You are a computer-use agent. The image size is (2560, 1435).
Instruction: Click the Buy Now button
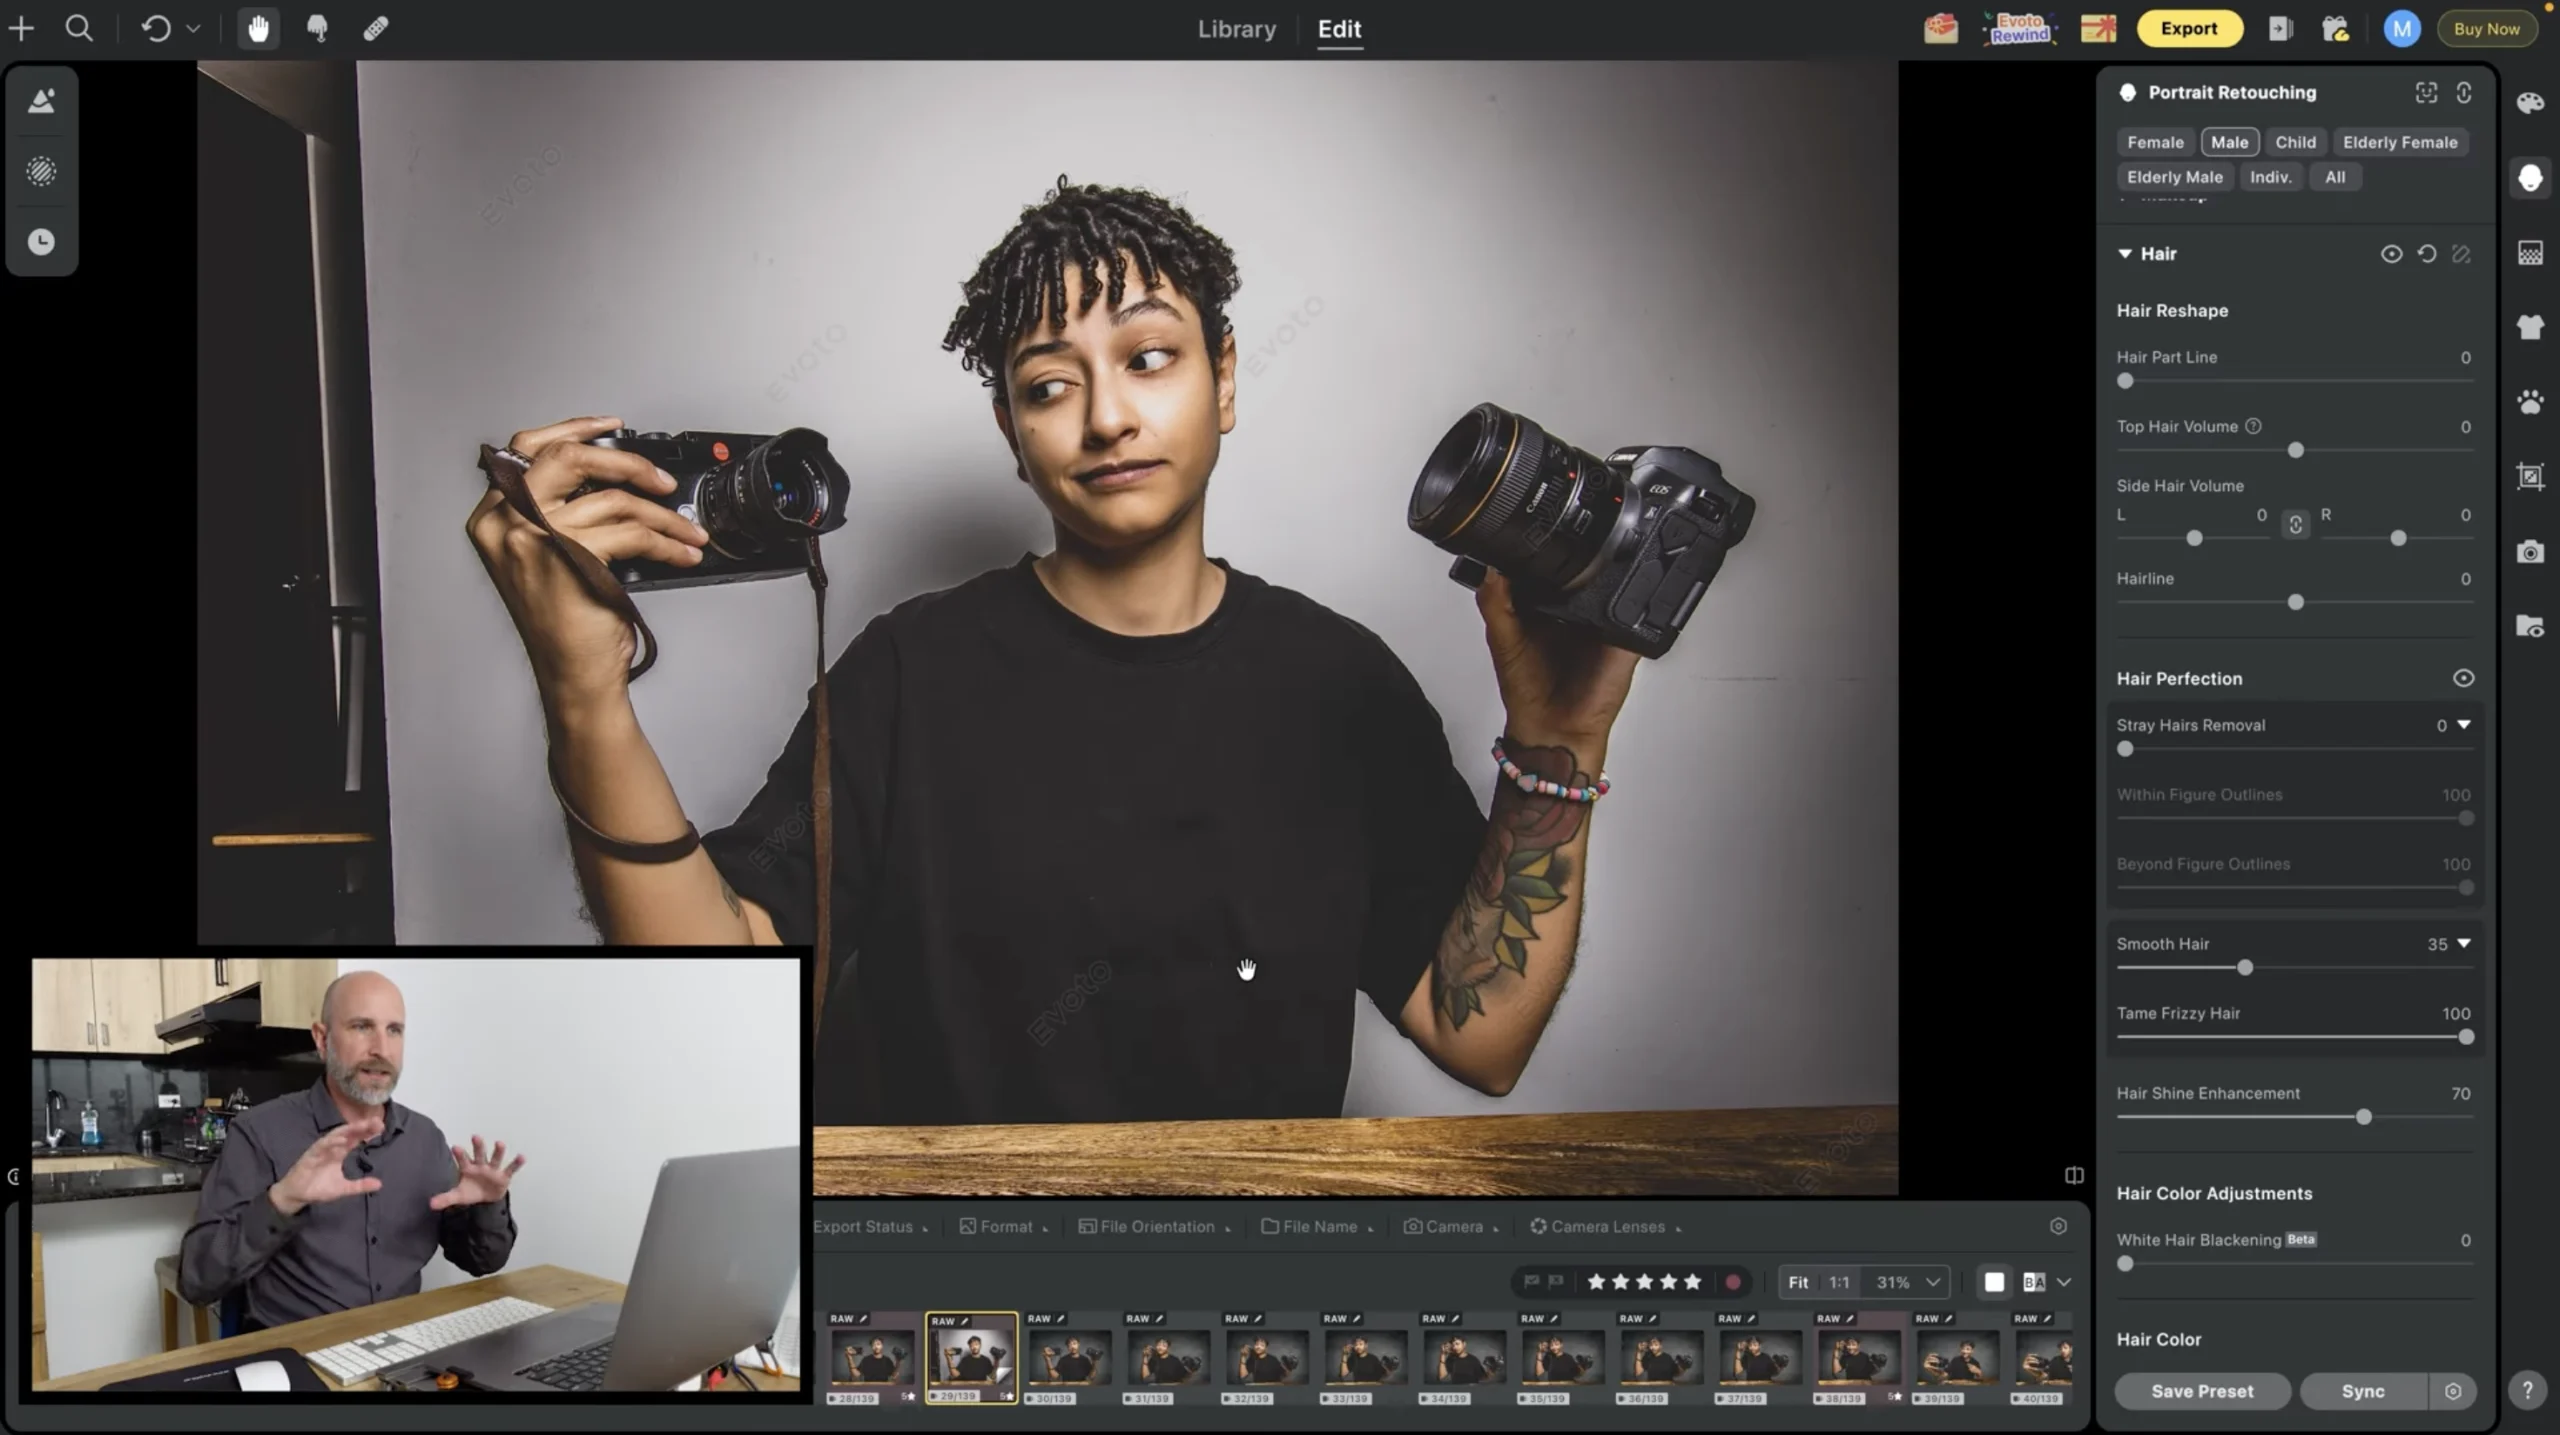pos(2486,29)
